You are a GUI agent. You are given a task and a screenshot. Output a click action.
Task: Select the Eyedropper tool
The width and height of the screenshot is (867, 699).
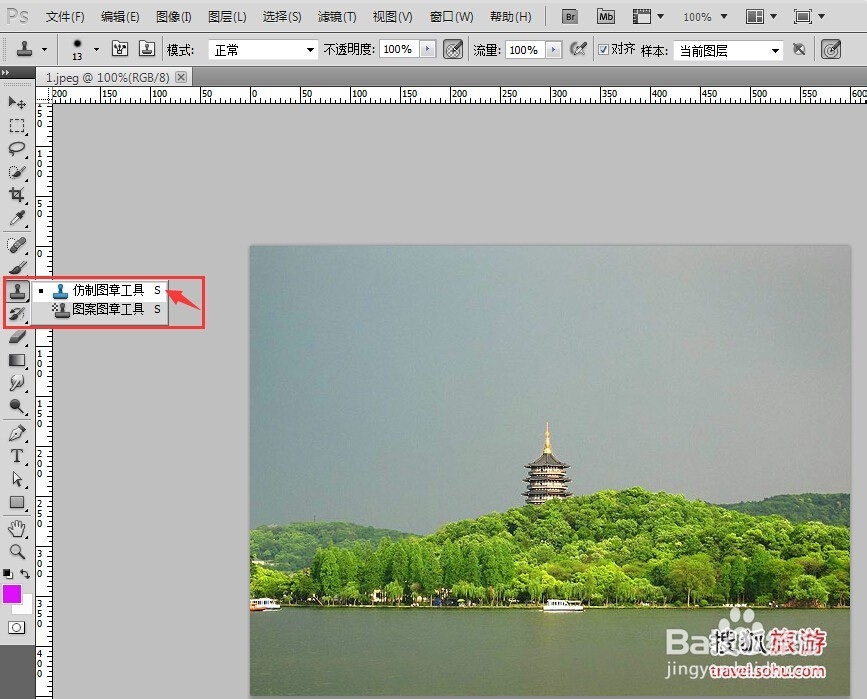click(17, 218)
